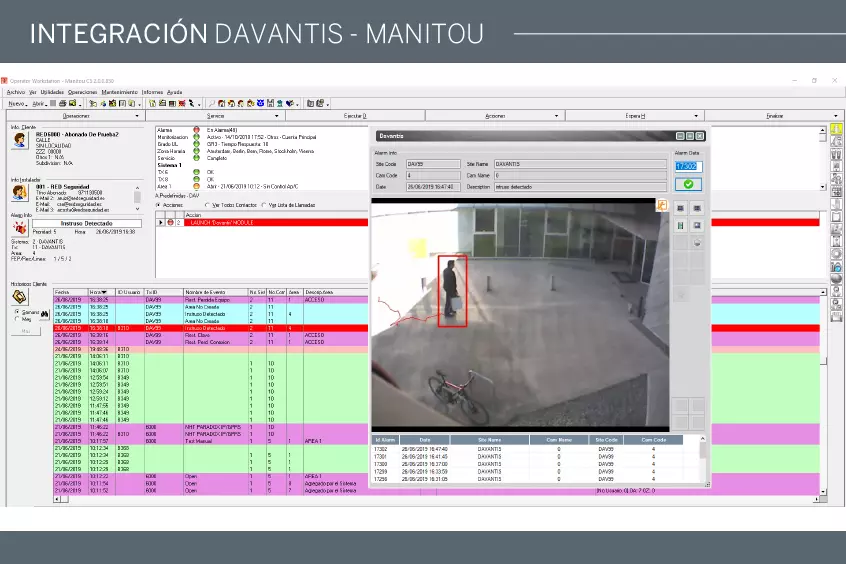Click the status panel scrollbar up arrow

822,130
